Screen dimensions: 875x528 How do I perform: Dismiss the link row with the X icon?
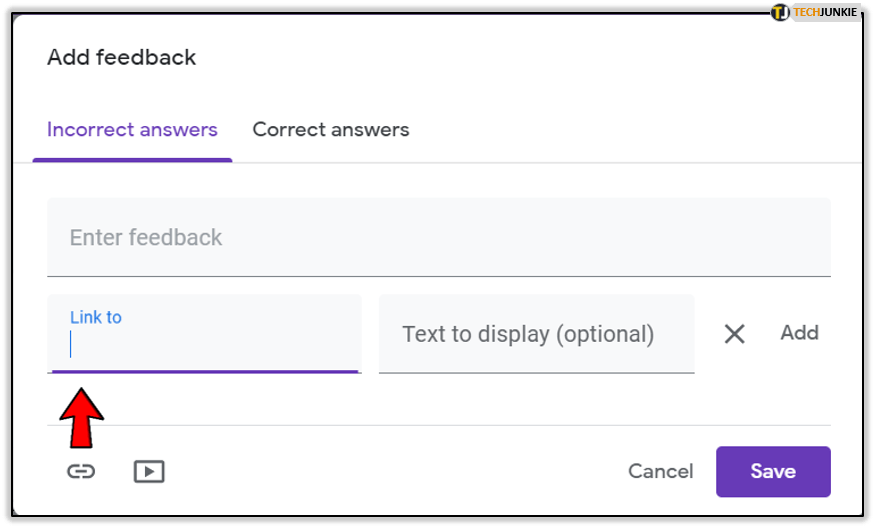[734, 334]
